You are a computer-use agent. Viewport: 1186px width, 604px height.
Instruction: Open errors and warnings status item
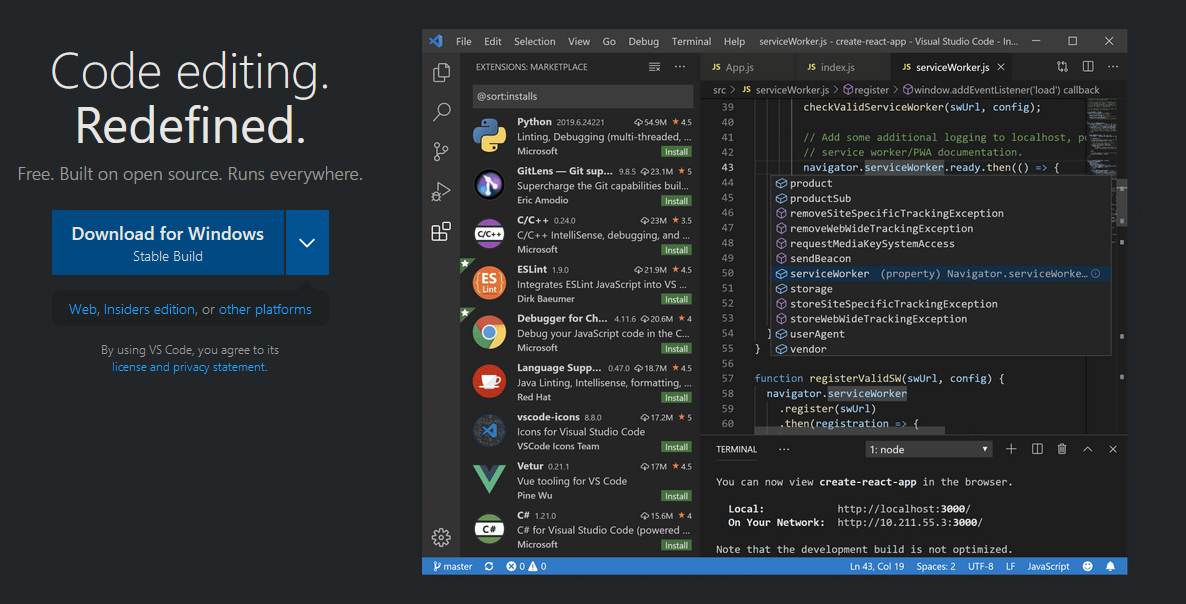click(x=526, y=566)
